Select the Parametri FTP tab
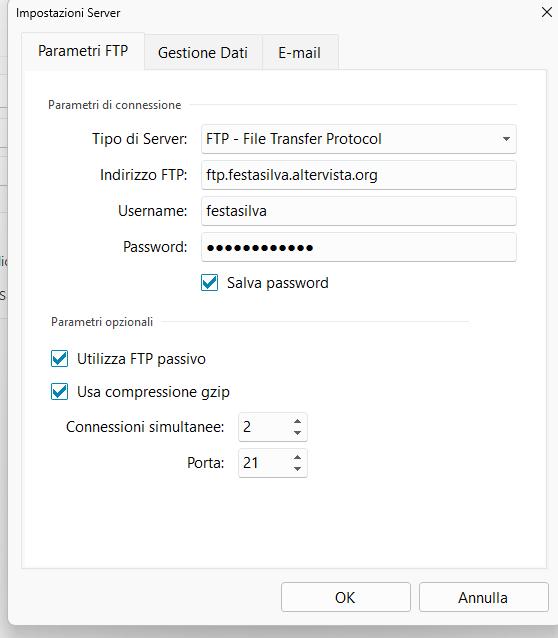Screen dimensions: 558x638 (x=83, y=51)
